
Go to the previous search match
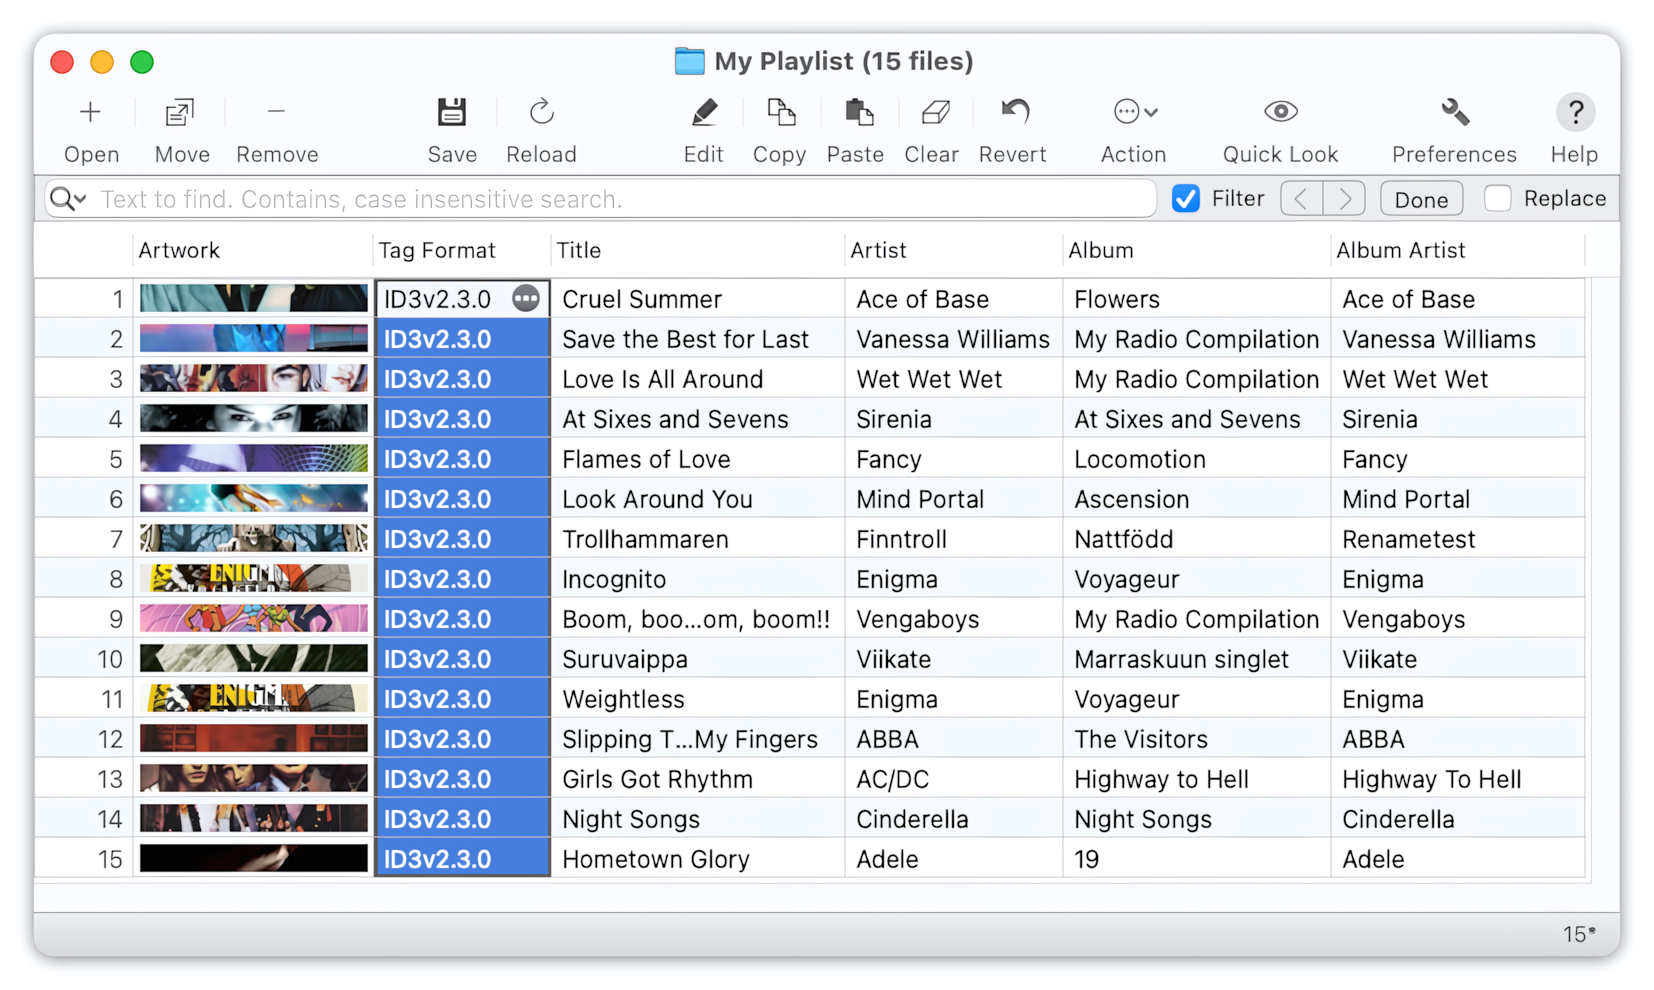(1301, 199)
